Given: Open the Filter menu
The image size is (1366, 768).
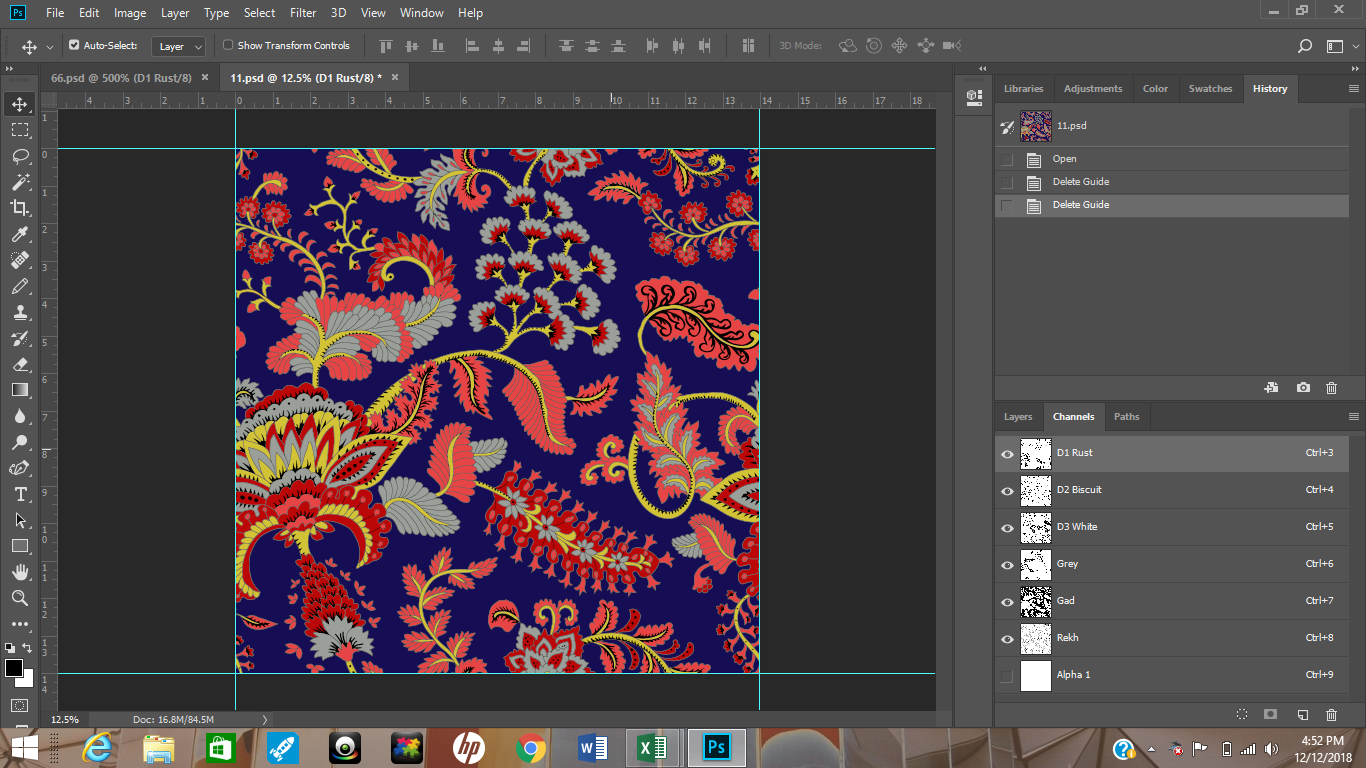Looking at the screenshot, I should pyautogui.click(x=303, y=13).
